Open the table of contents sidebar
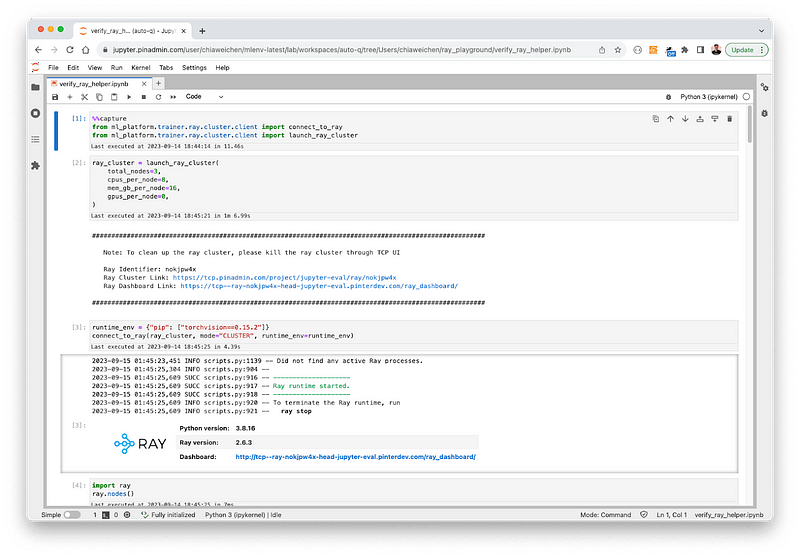The width and height of the screenshot is (800, 557). 35,139
